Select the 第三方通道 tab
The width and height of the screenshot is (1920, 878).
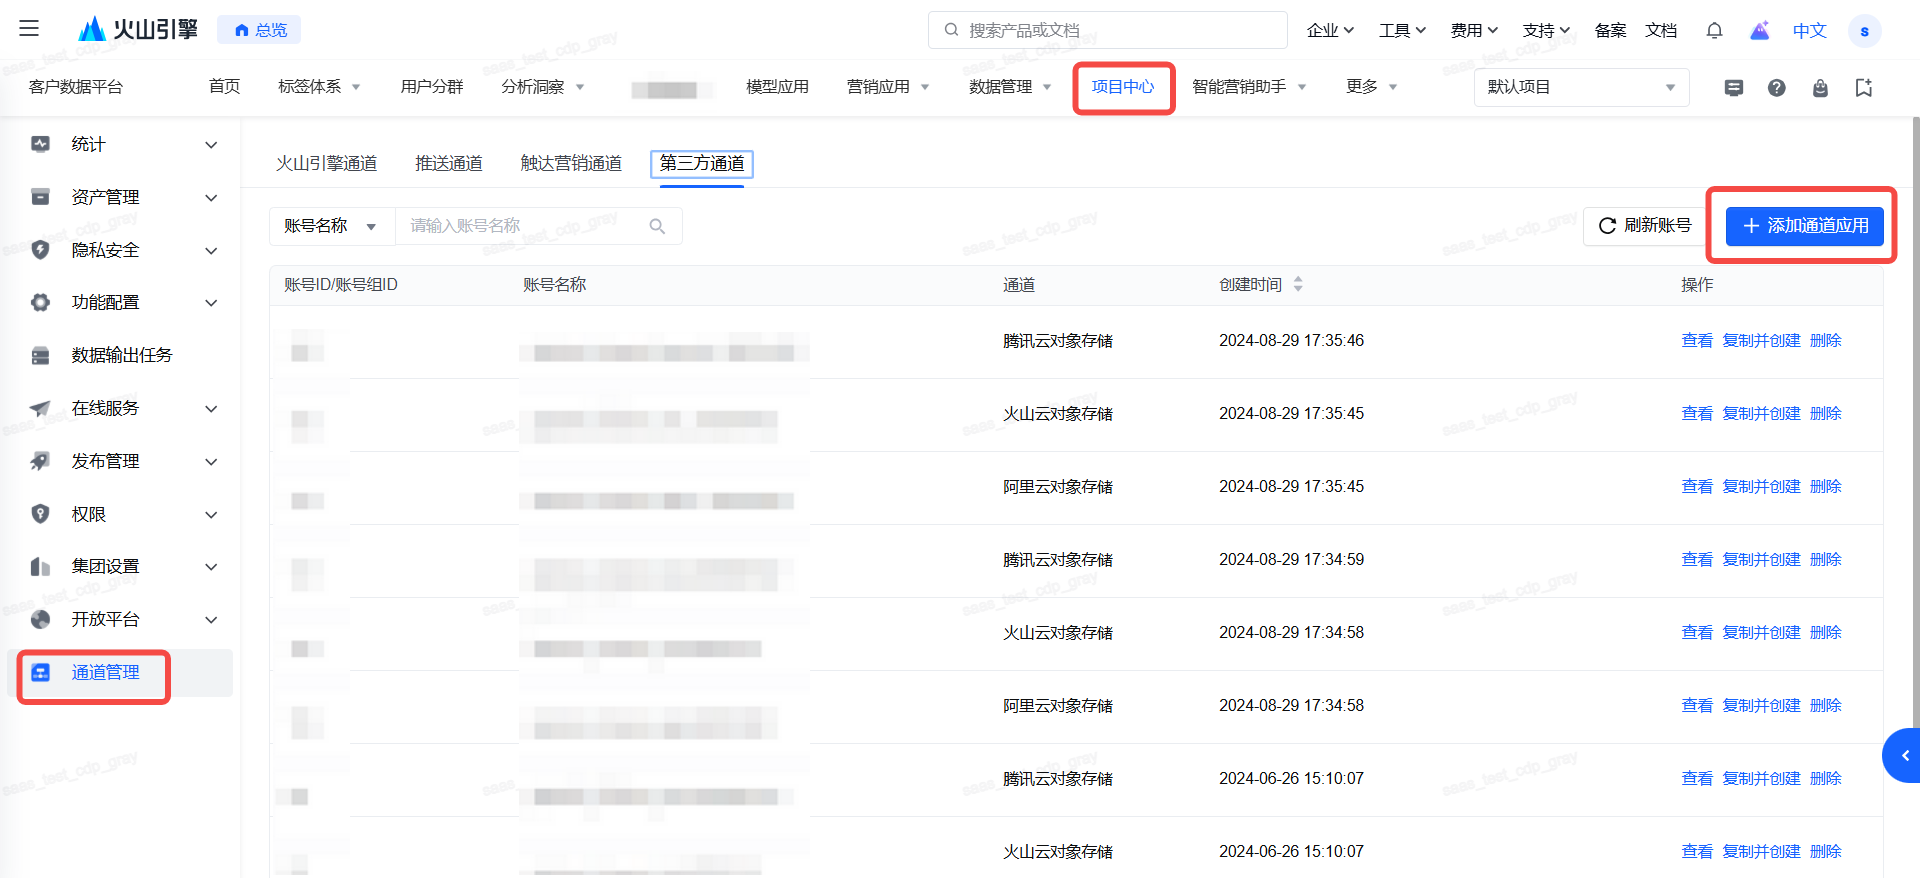[702, 163]
